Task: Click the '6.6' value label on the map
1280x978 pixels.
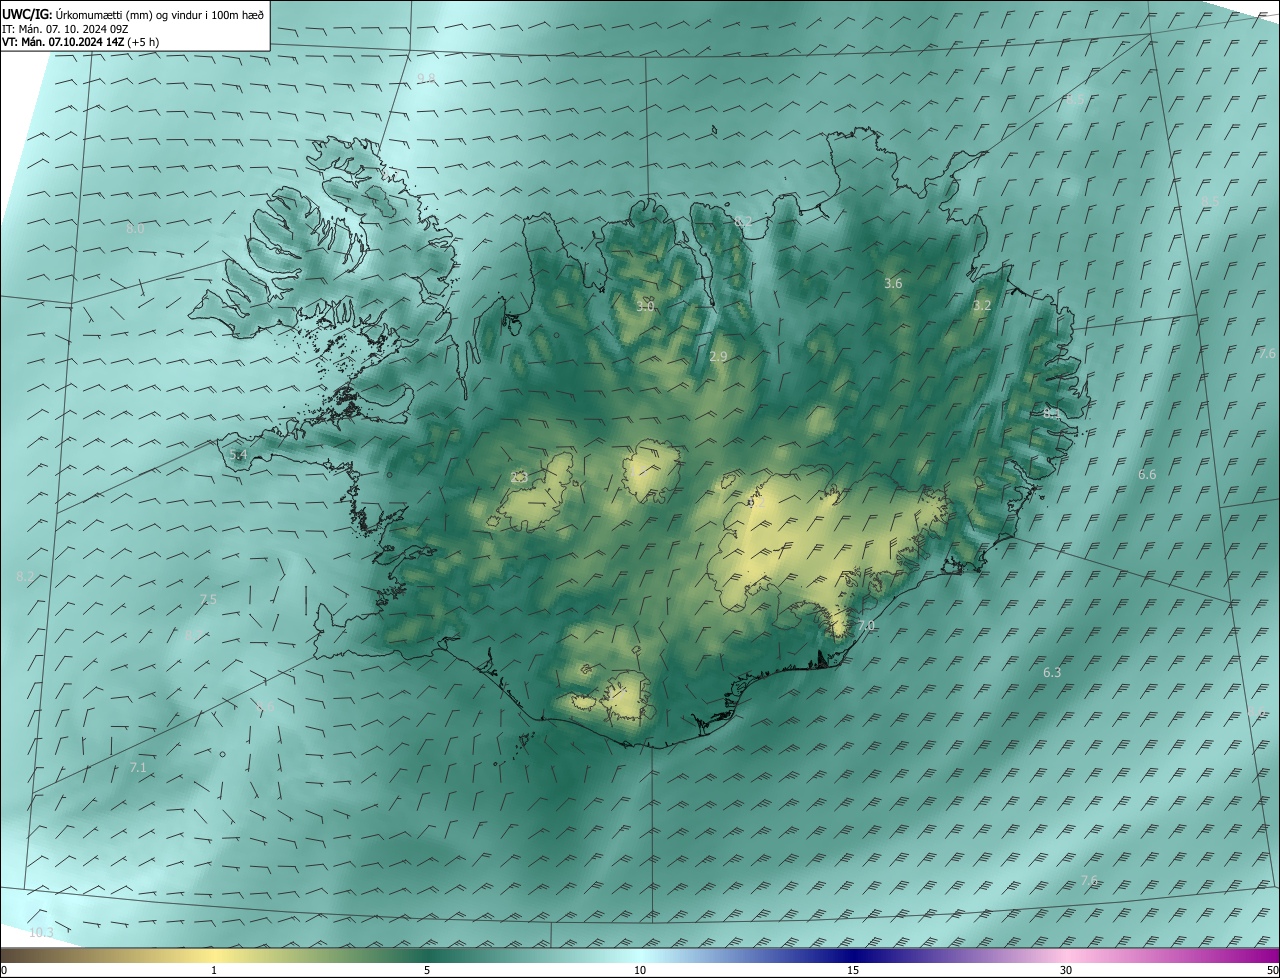Action: [1147, 474]
